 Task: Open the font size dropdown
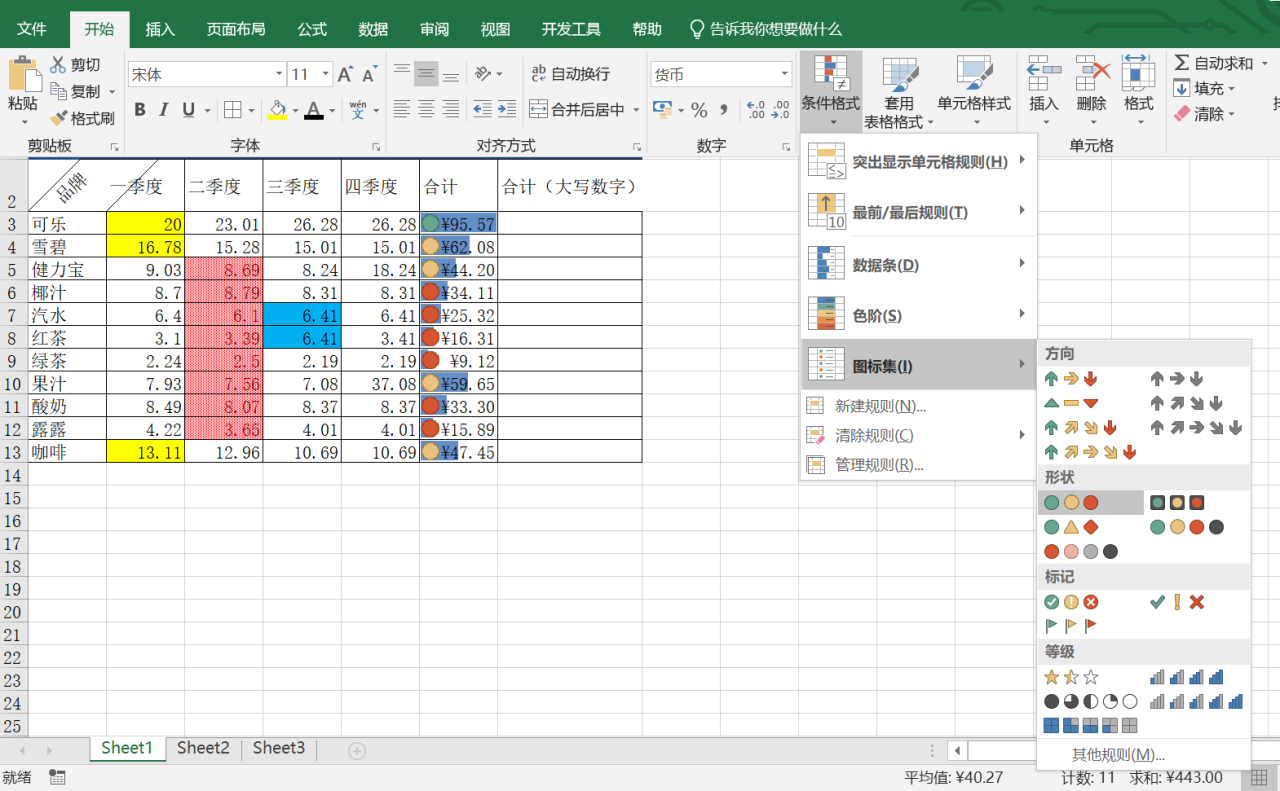(325, 74)
